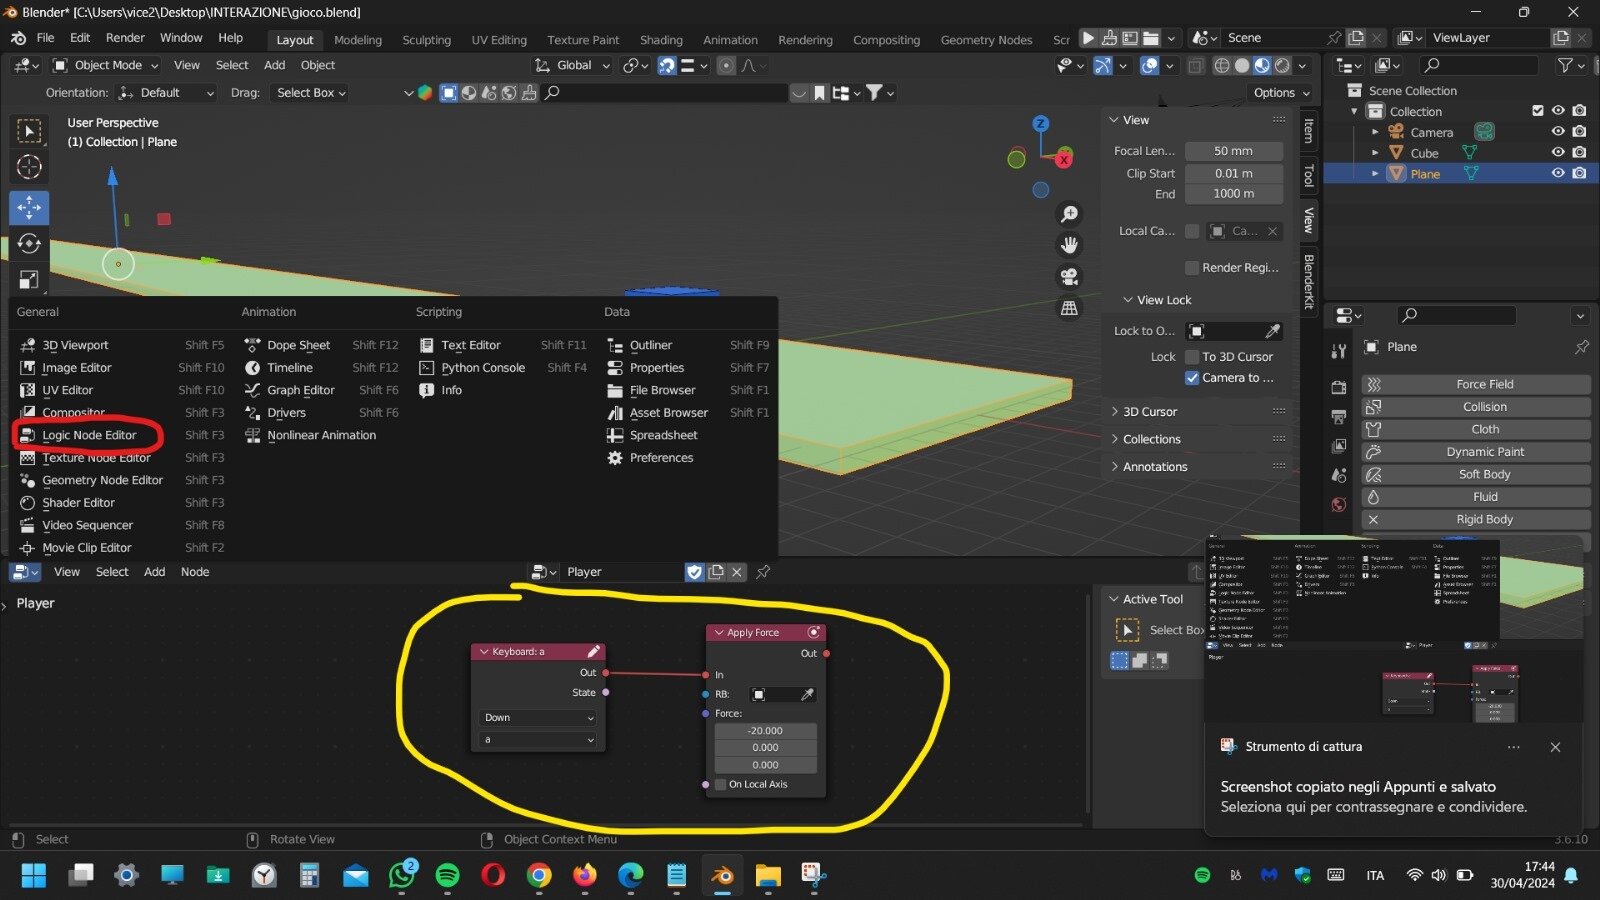Collapse the View Lock panel

point(1163,300)
